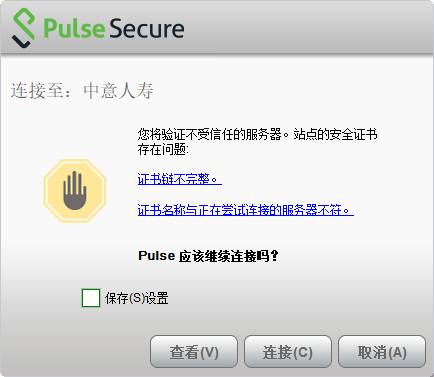Select the 中意人寿 connection name

coord(118,91)
